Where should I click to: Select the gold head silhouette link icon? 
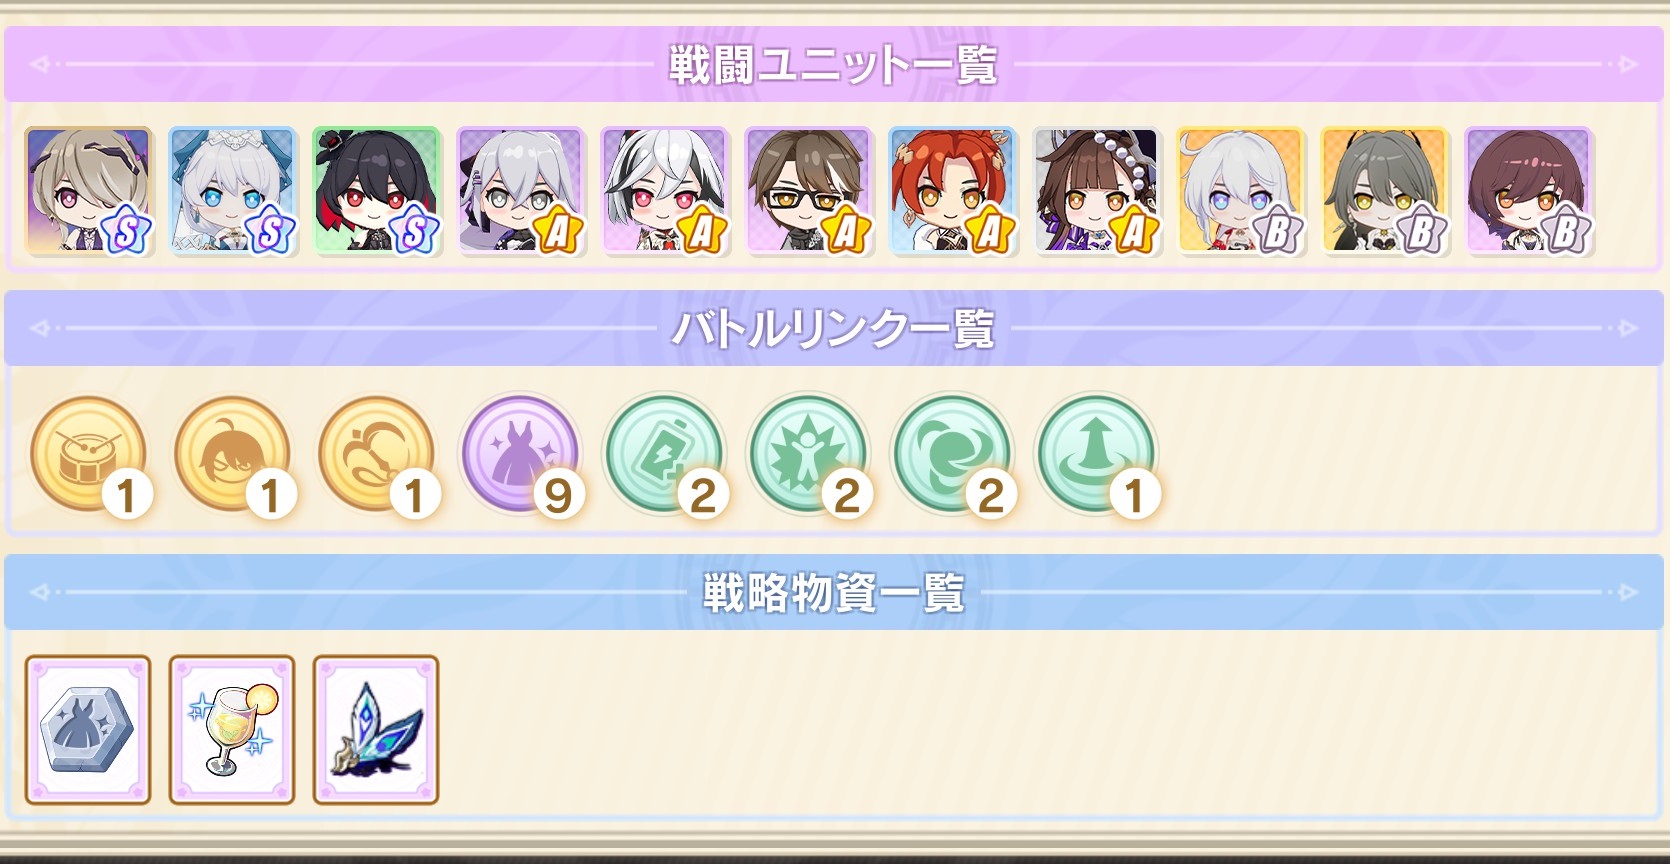coord(233,455)
